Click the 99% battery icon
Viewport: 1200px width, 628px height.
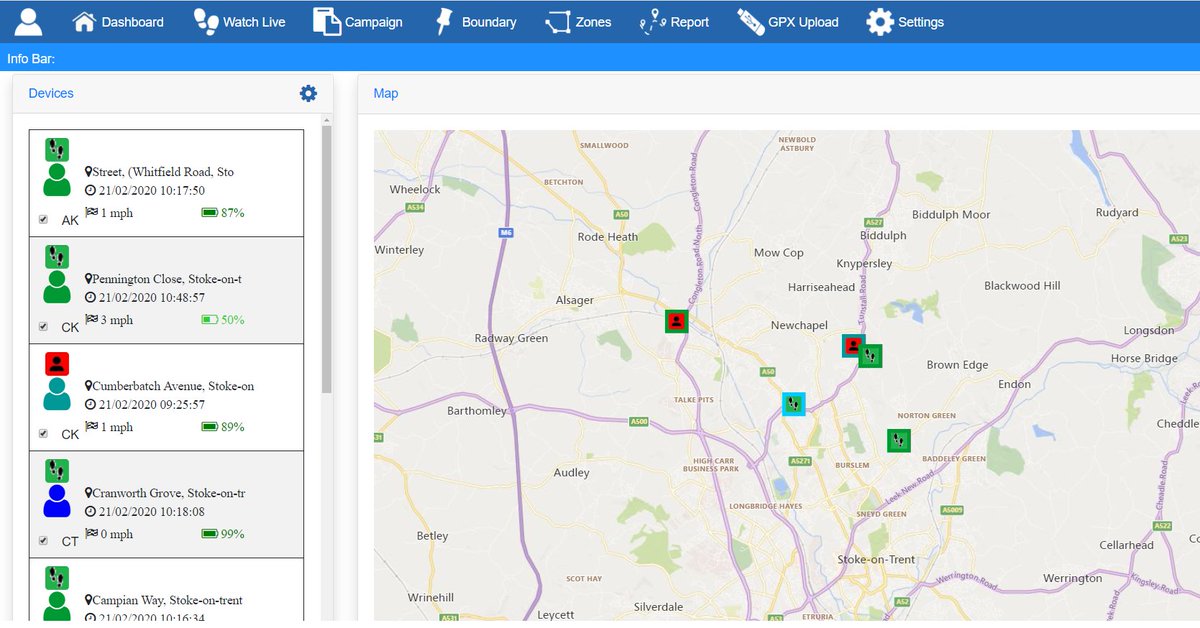pos(210,534)
